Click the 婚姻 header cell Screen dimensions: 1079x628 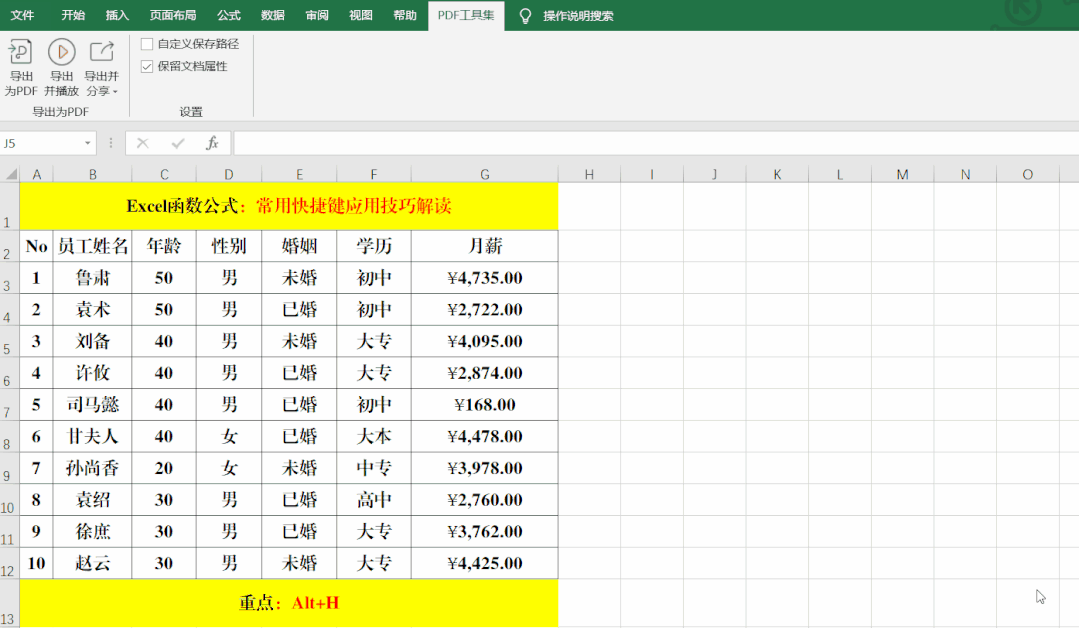299,246
